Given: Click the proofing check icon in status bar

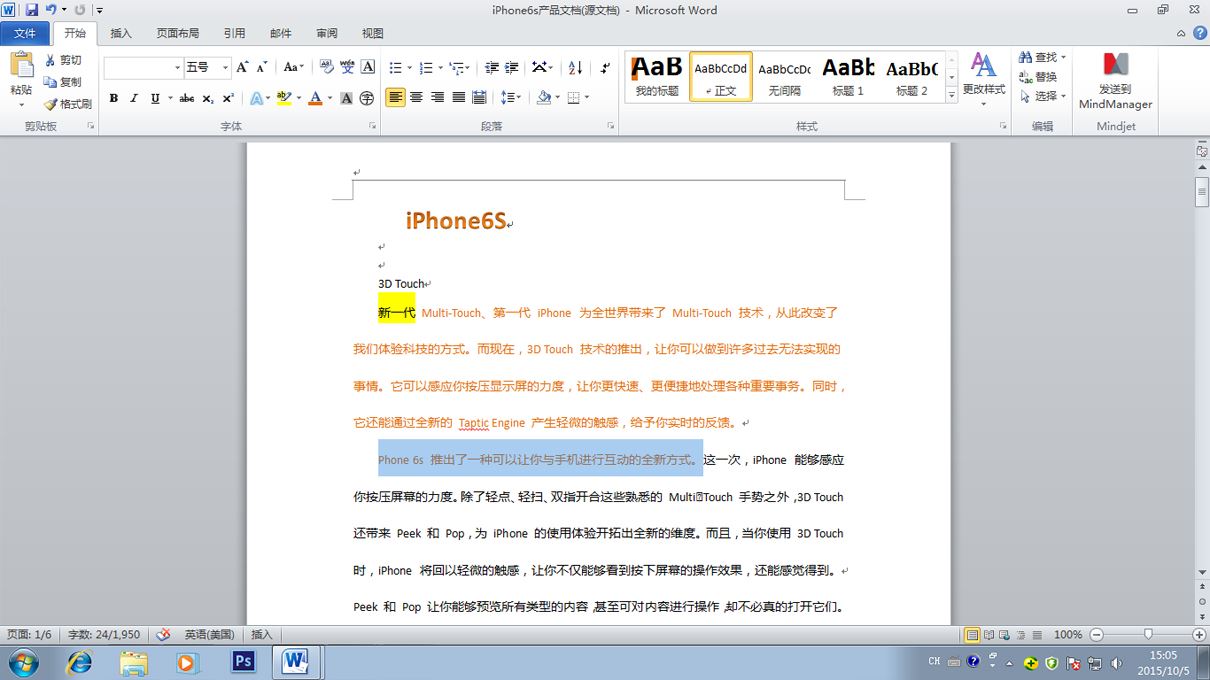Looking at the screenshot, I should (x=163, y=635).
